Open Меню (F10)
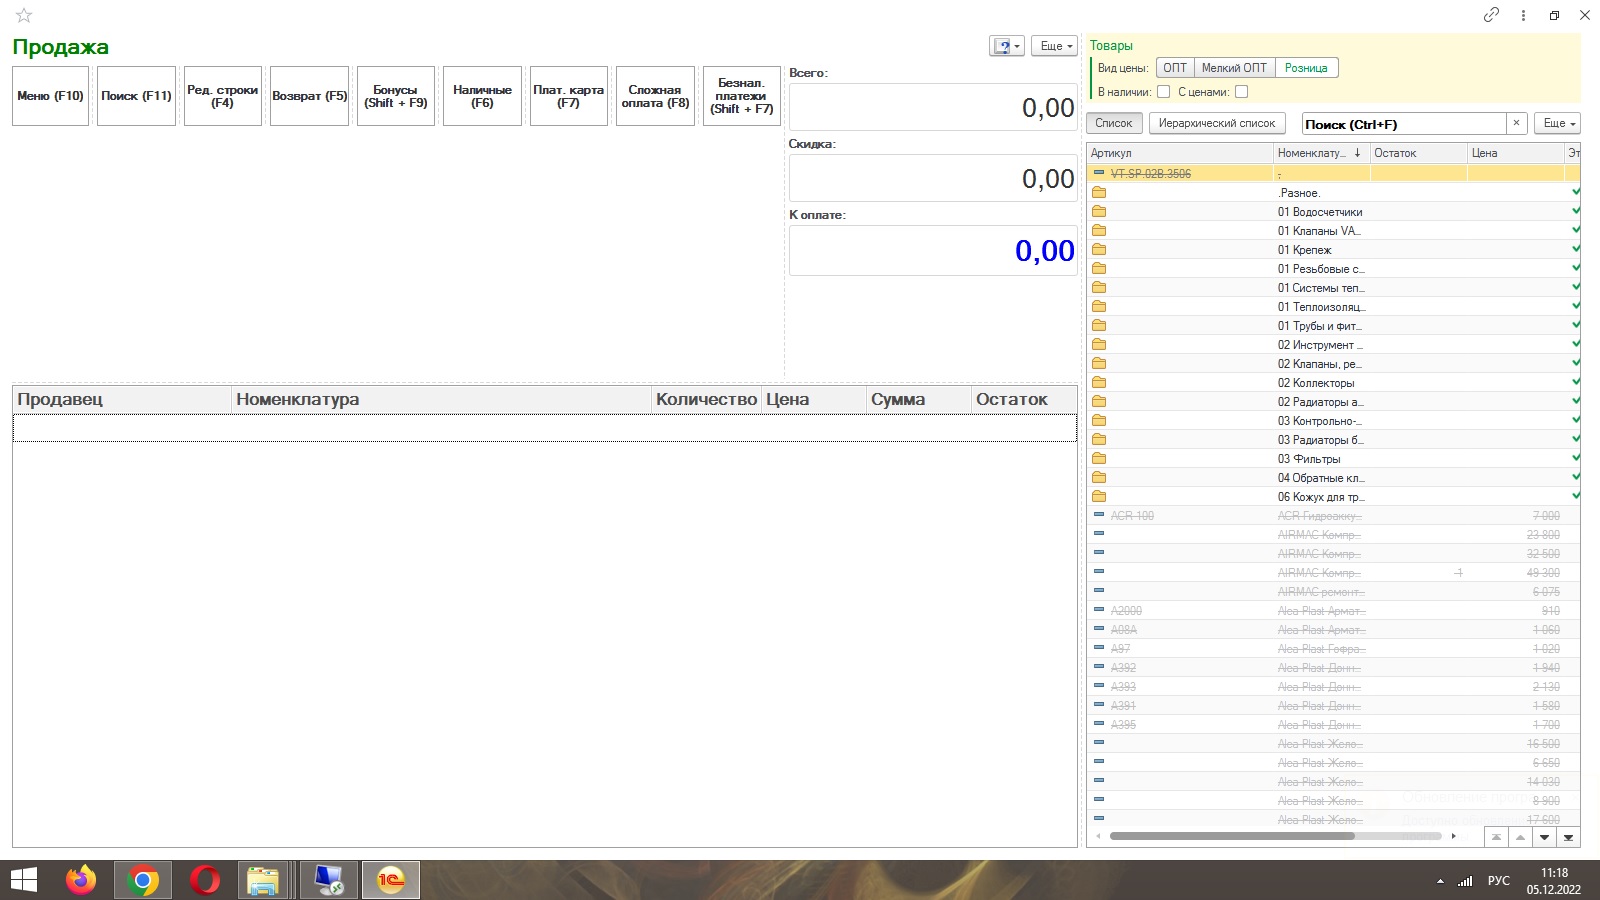This screenshot has width=1600, height=900. tap(50, 96)
